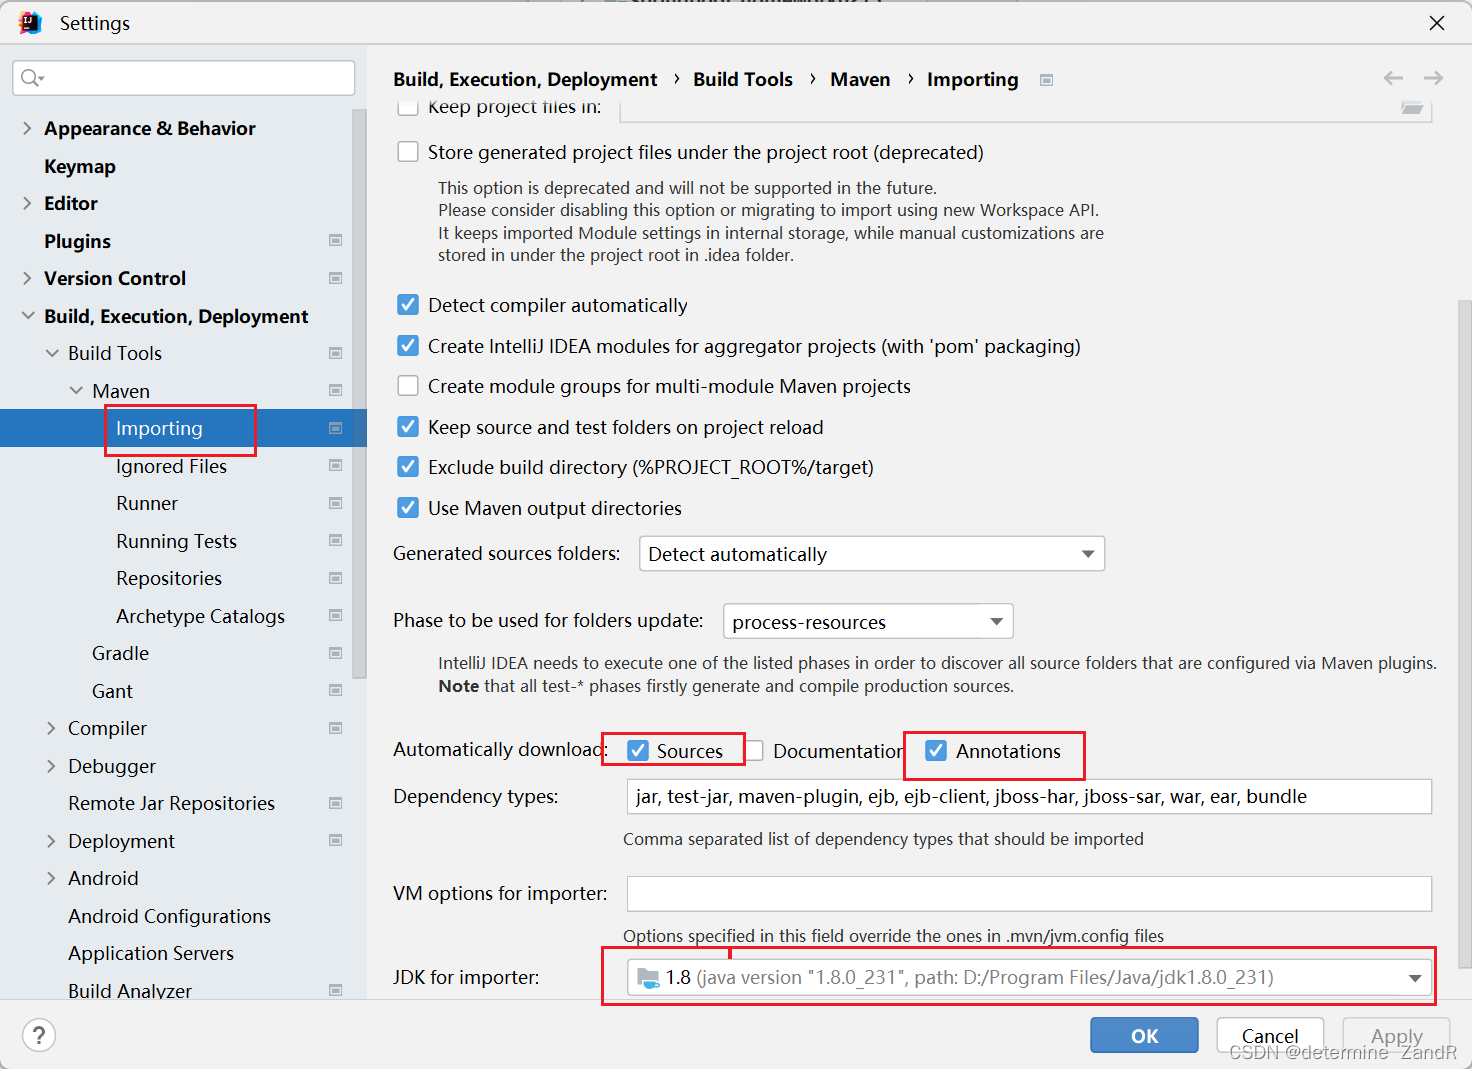Open the JDK for importer dropdown
Screen dimensions: 1472x1069
[1029, 978]
